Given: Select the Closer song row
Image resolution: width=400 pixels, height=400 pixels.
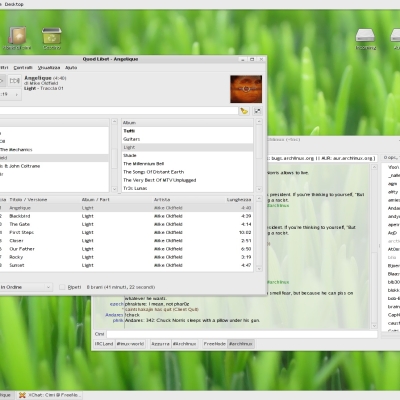Looking at the screenshot, I should point(126,241).
